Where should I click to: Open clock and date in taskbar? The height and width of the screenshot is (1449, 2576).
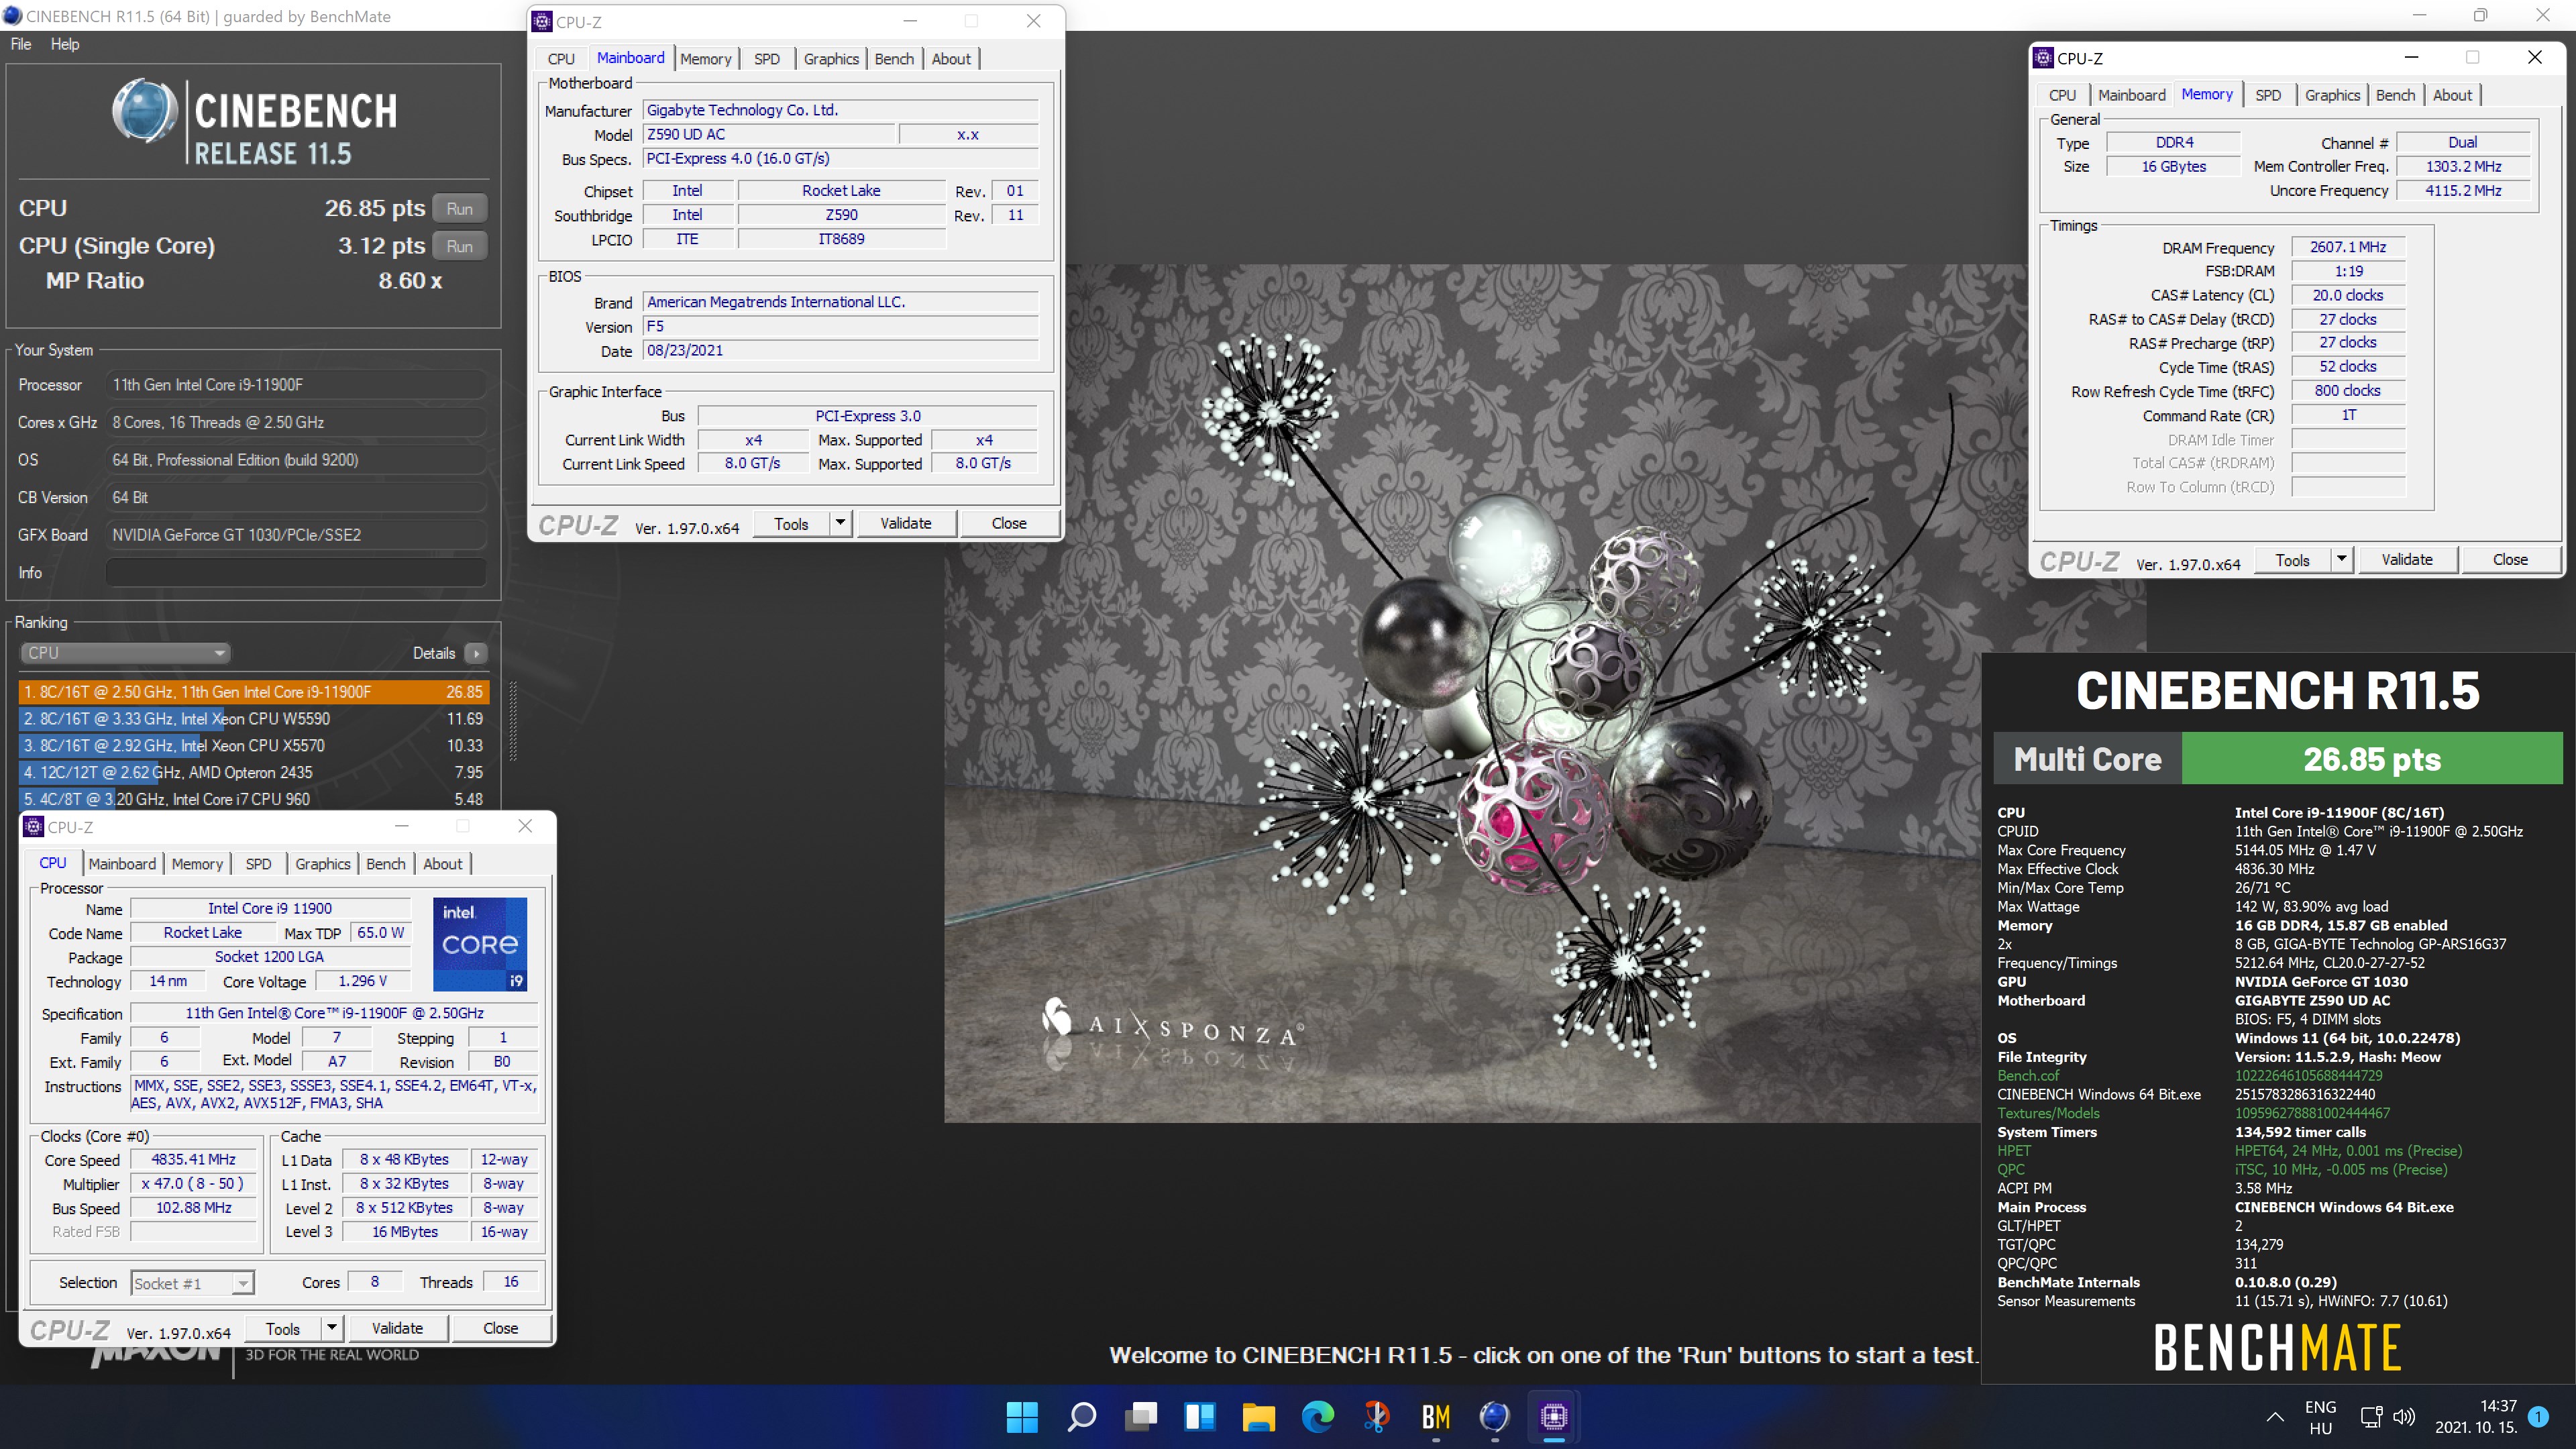click(x=2476, y=1417)
